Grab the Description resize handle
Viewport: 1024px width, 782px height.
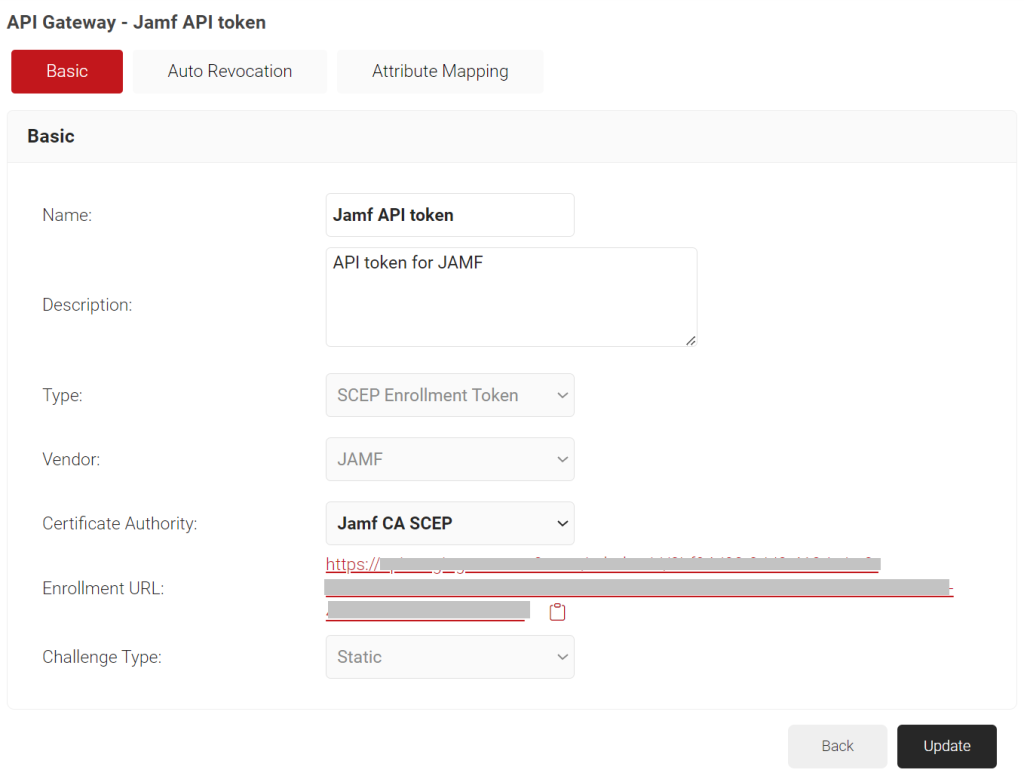pos(691,340)
